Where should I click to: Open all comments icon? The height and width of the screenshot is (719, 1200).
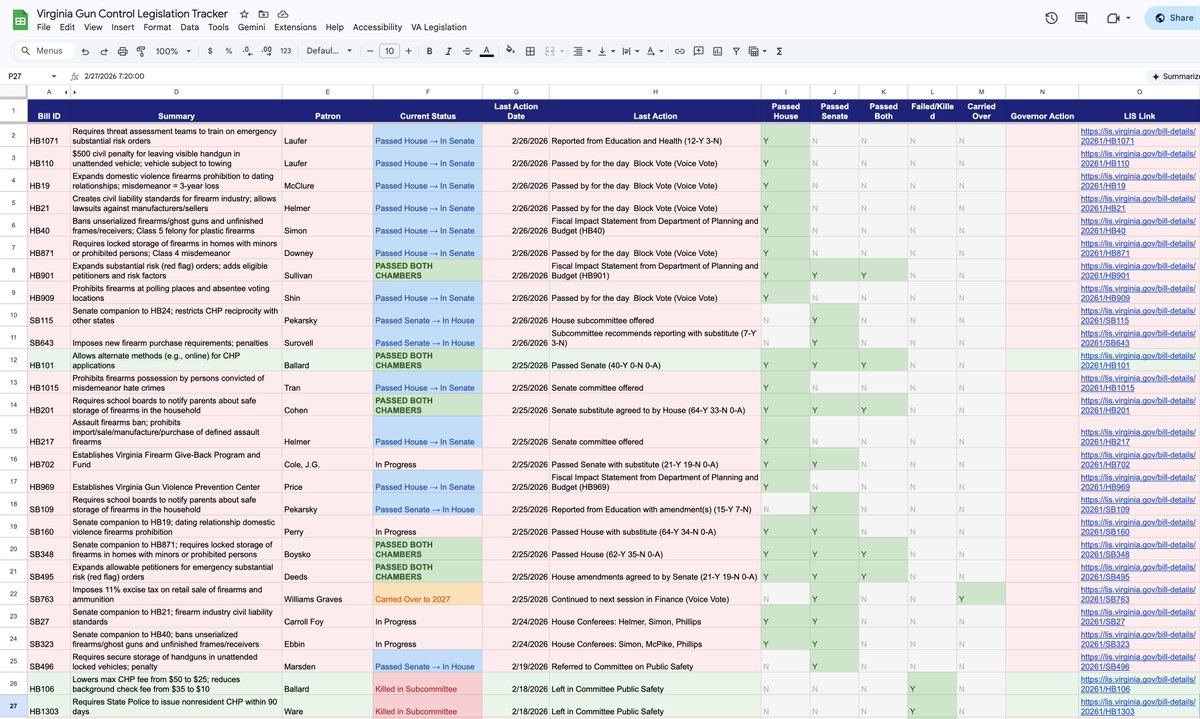[1081, 18]
